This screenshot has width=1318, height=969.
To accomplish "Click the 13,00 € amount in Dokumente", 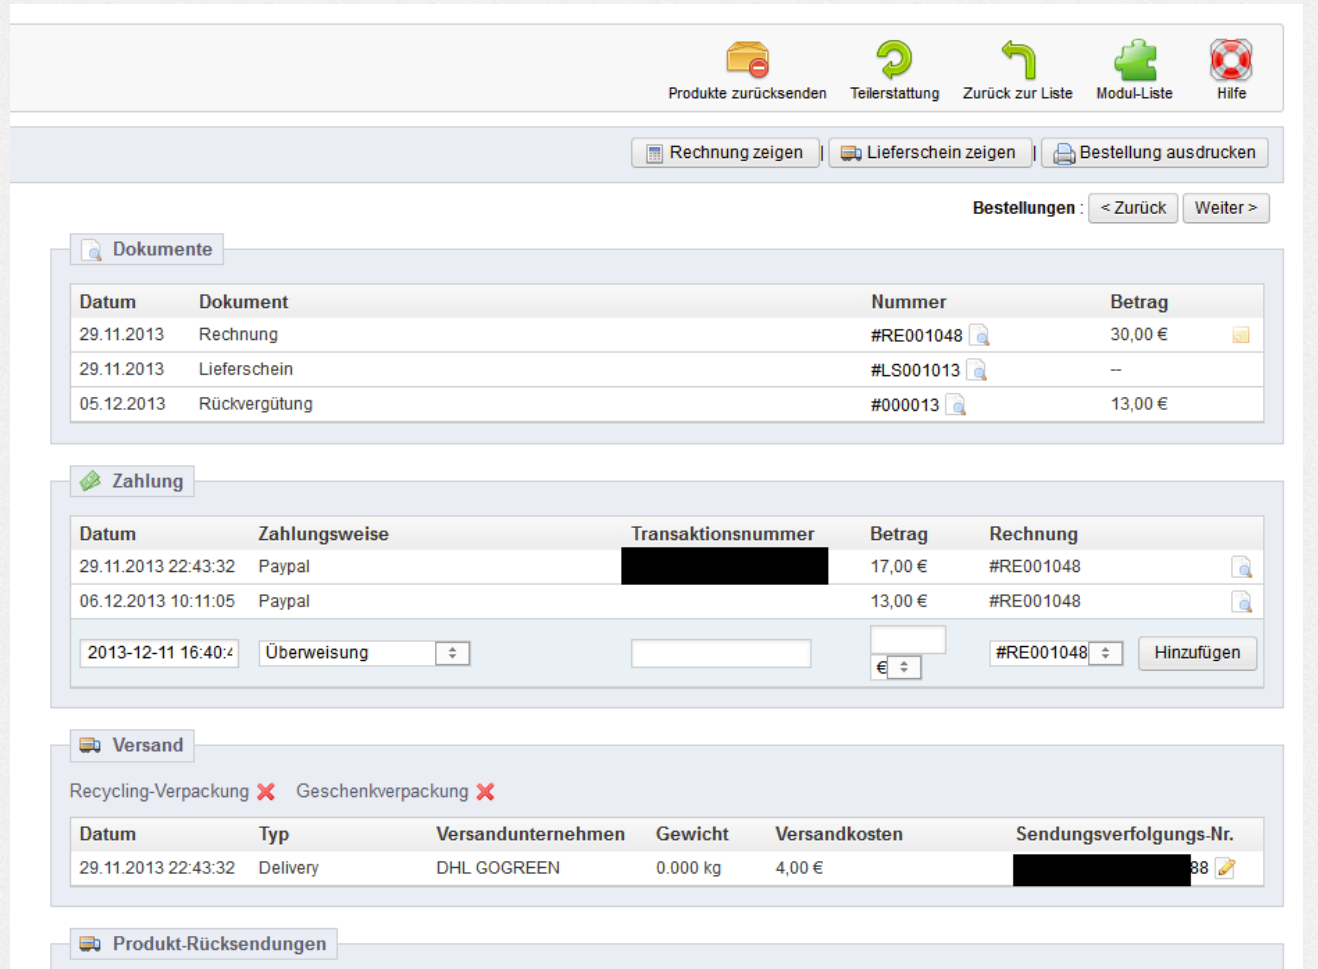I will click(1139, 404).
